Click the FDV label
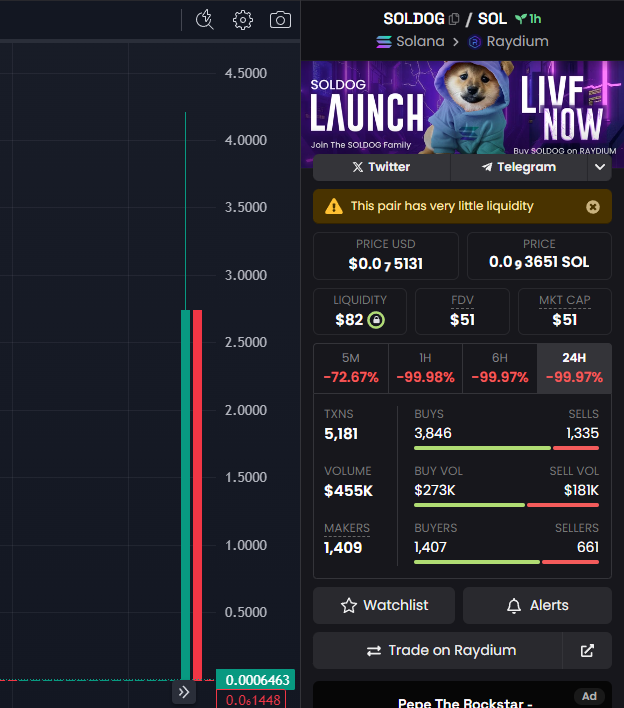Screen dimensions: 624x708 (462, 300)
